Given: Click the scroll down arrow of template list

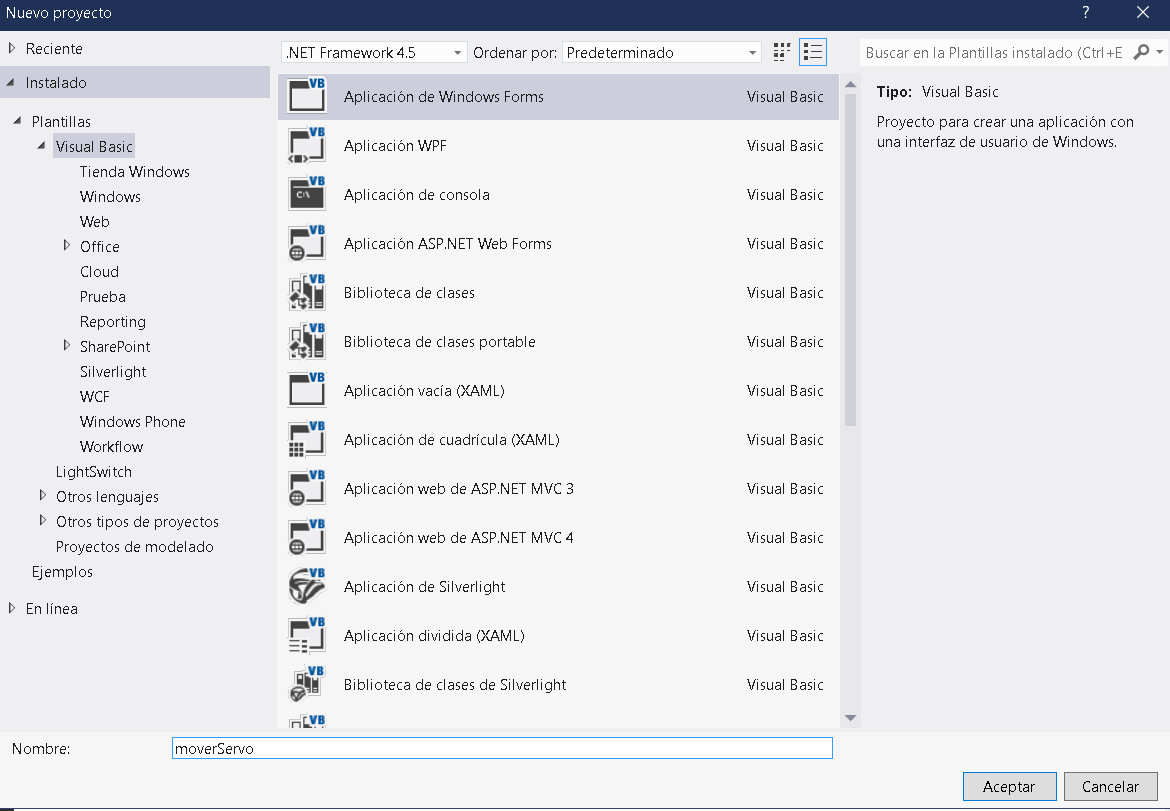Looking at the screenshot, I should pos(850,718).
